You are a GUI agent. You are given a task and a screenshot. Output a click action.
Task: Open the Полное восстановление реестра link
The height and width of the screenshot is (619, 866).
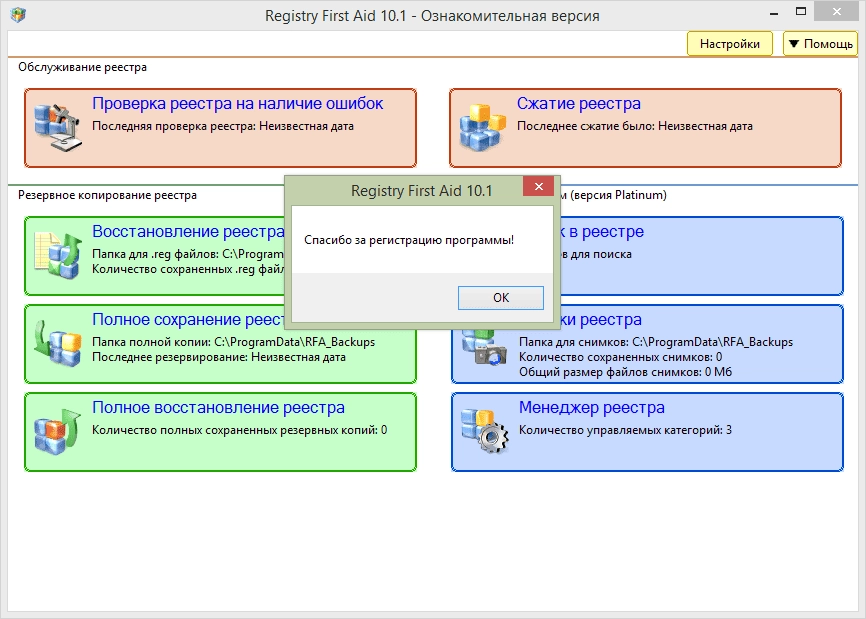point(218,408)
